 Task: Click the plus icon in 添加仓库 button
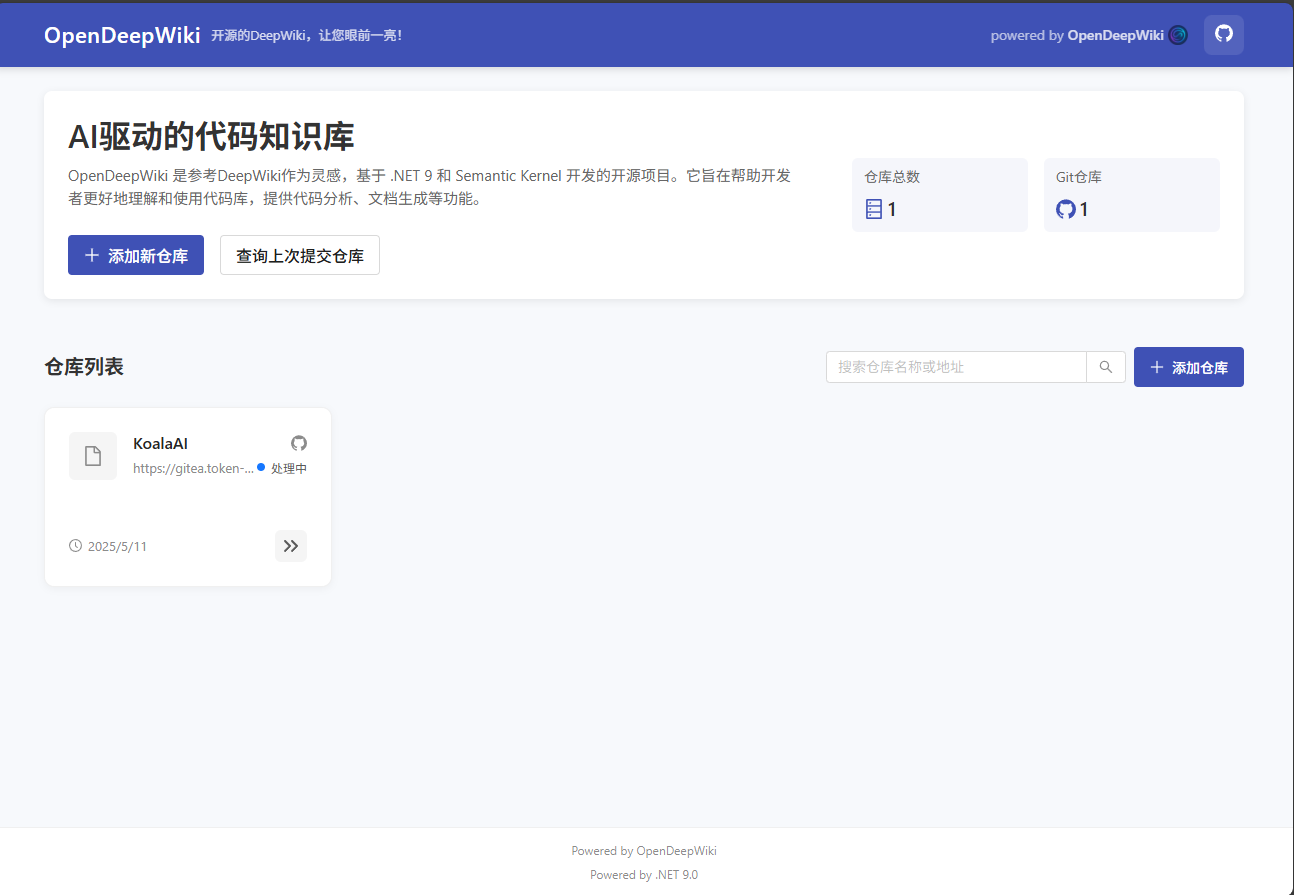tap(1157, 367)
